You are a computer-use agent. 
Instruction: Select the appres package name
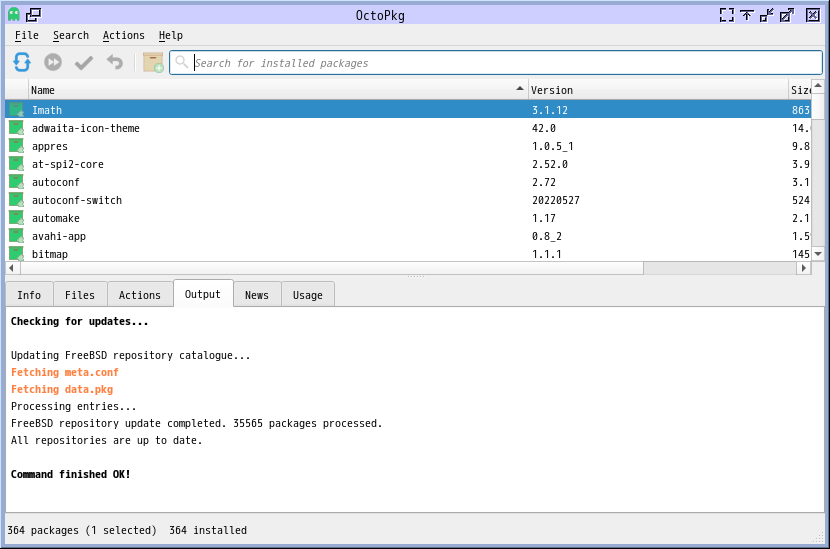click(50, 146)
